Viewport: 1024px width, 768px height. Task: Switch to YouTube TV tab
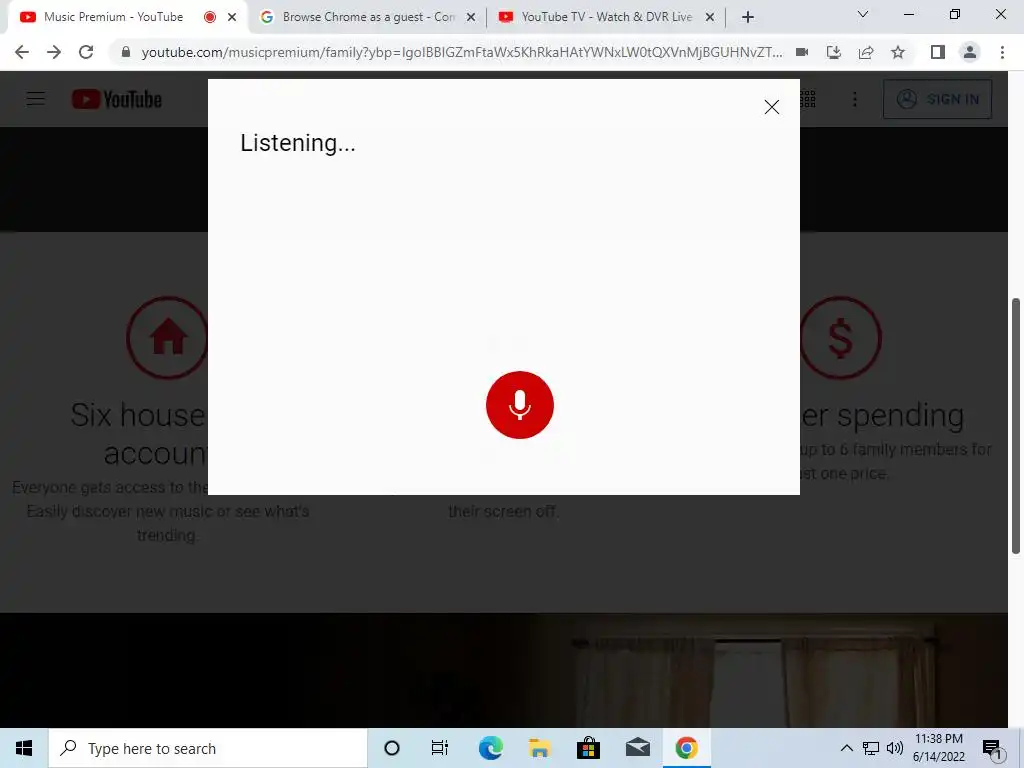point(607,17)
